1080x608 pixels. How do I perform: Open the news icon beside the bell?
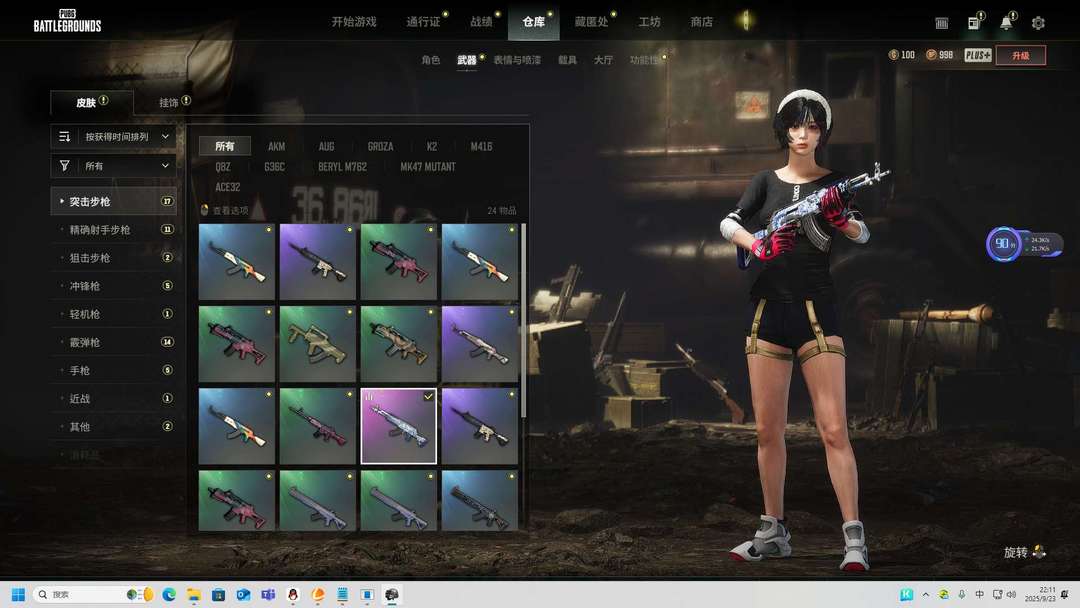[x=974, y=23]
